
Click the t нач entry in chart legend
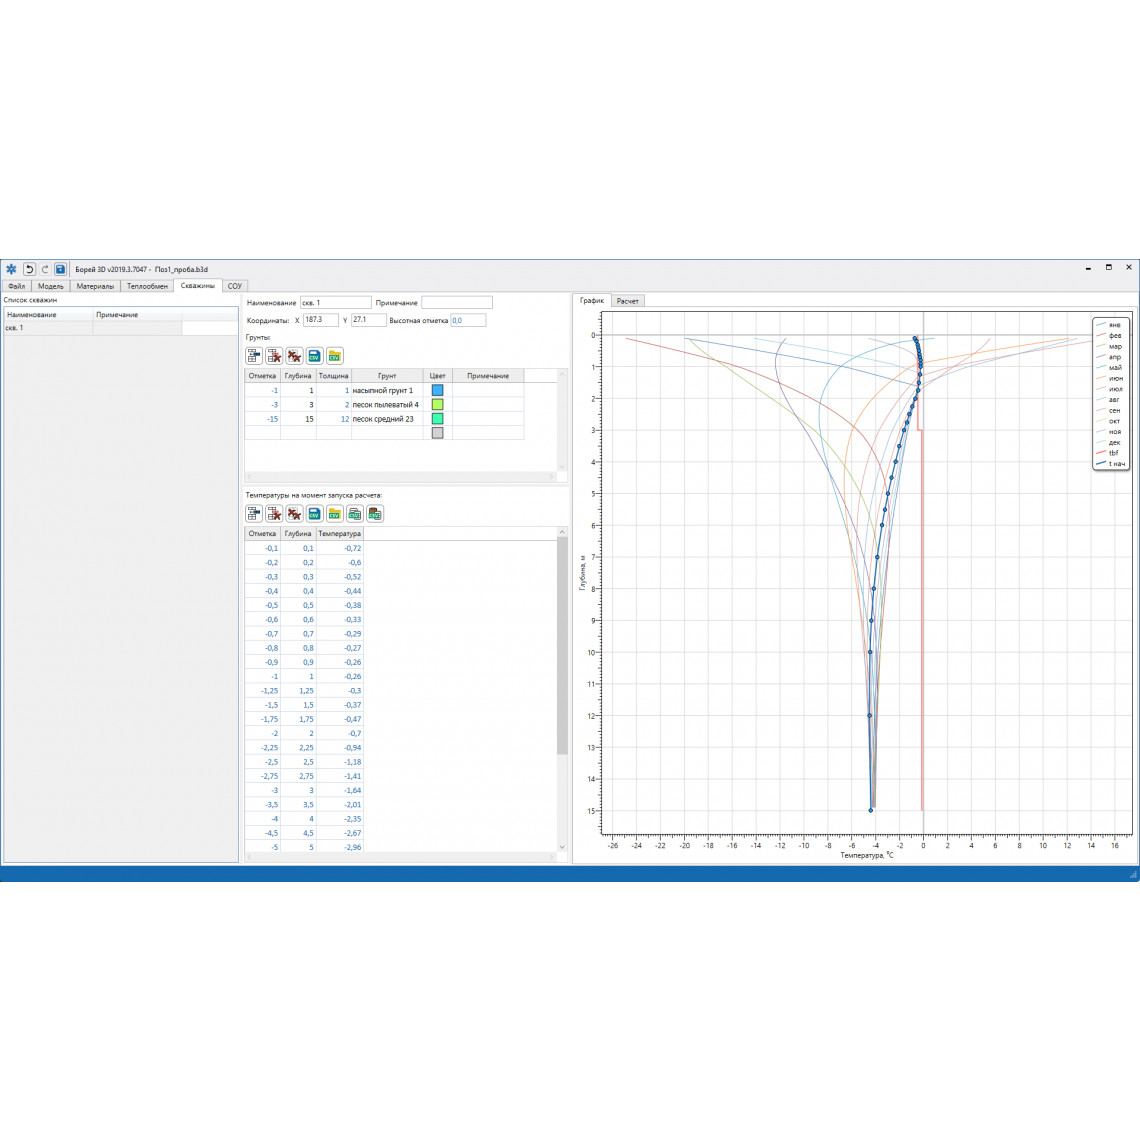click(1110, 463)
